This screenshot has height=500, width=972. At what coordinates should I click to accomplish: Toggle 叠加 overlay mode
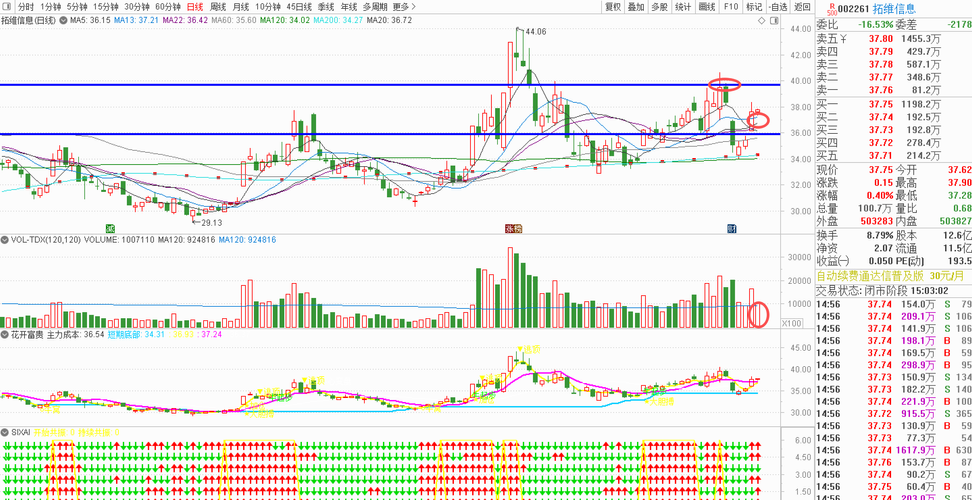point(635,7)
